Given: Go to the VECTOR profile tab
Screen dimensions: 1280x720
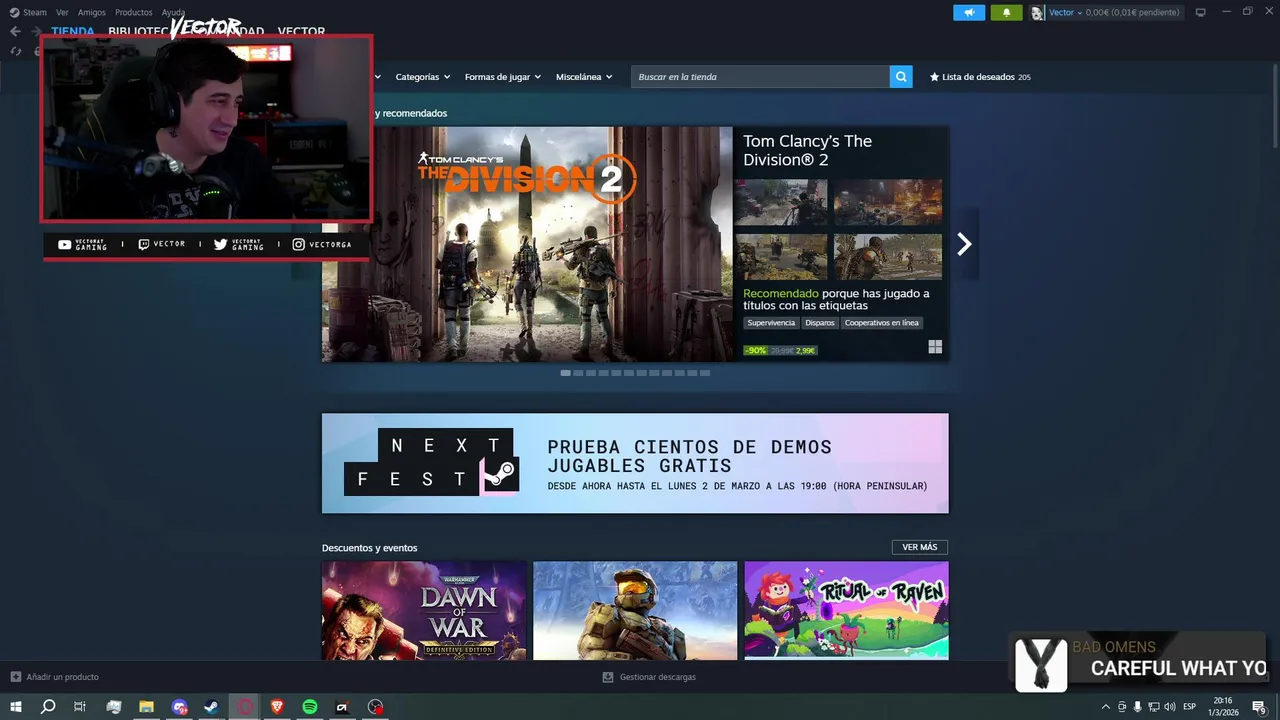Looking at the screenshot, I should click(x=301, y=32).
